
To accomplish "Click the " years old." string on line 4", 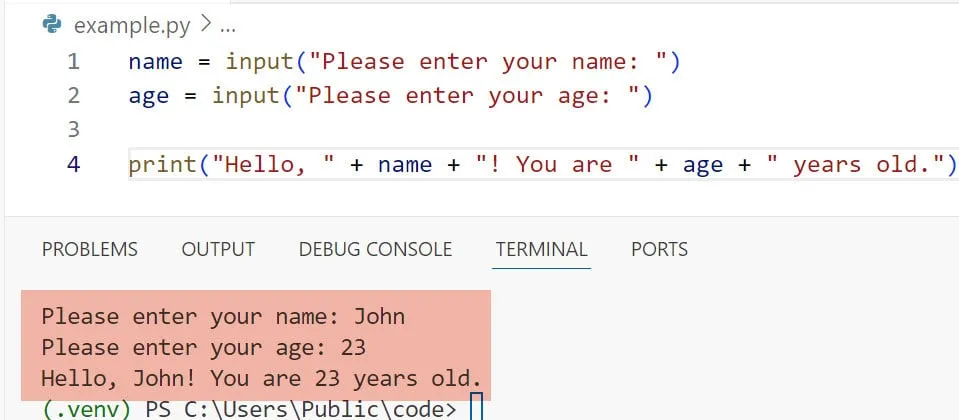I will [x=856, y=164].
